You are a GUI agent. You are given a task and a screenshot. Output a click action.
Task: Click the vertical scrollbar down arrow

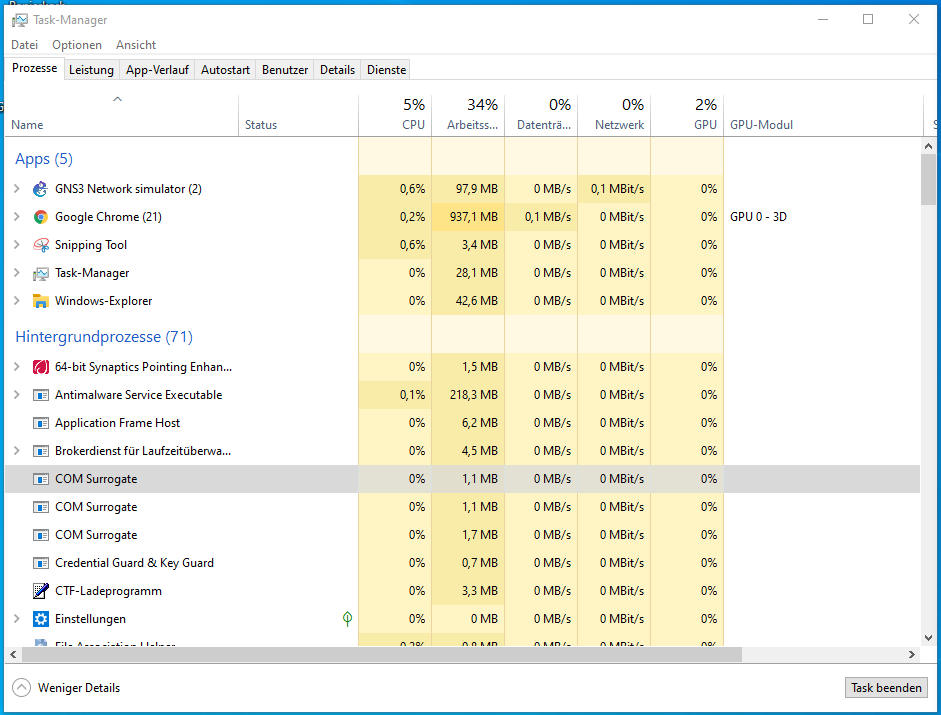tap(928, 638)
